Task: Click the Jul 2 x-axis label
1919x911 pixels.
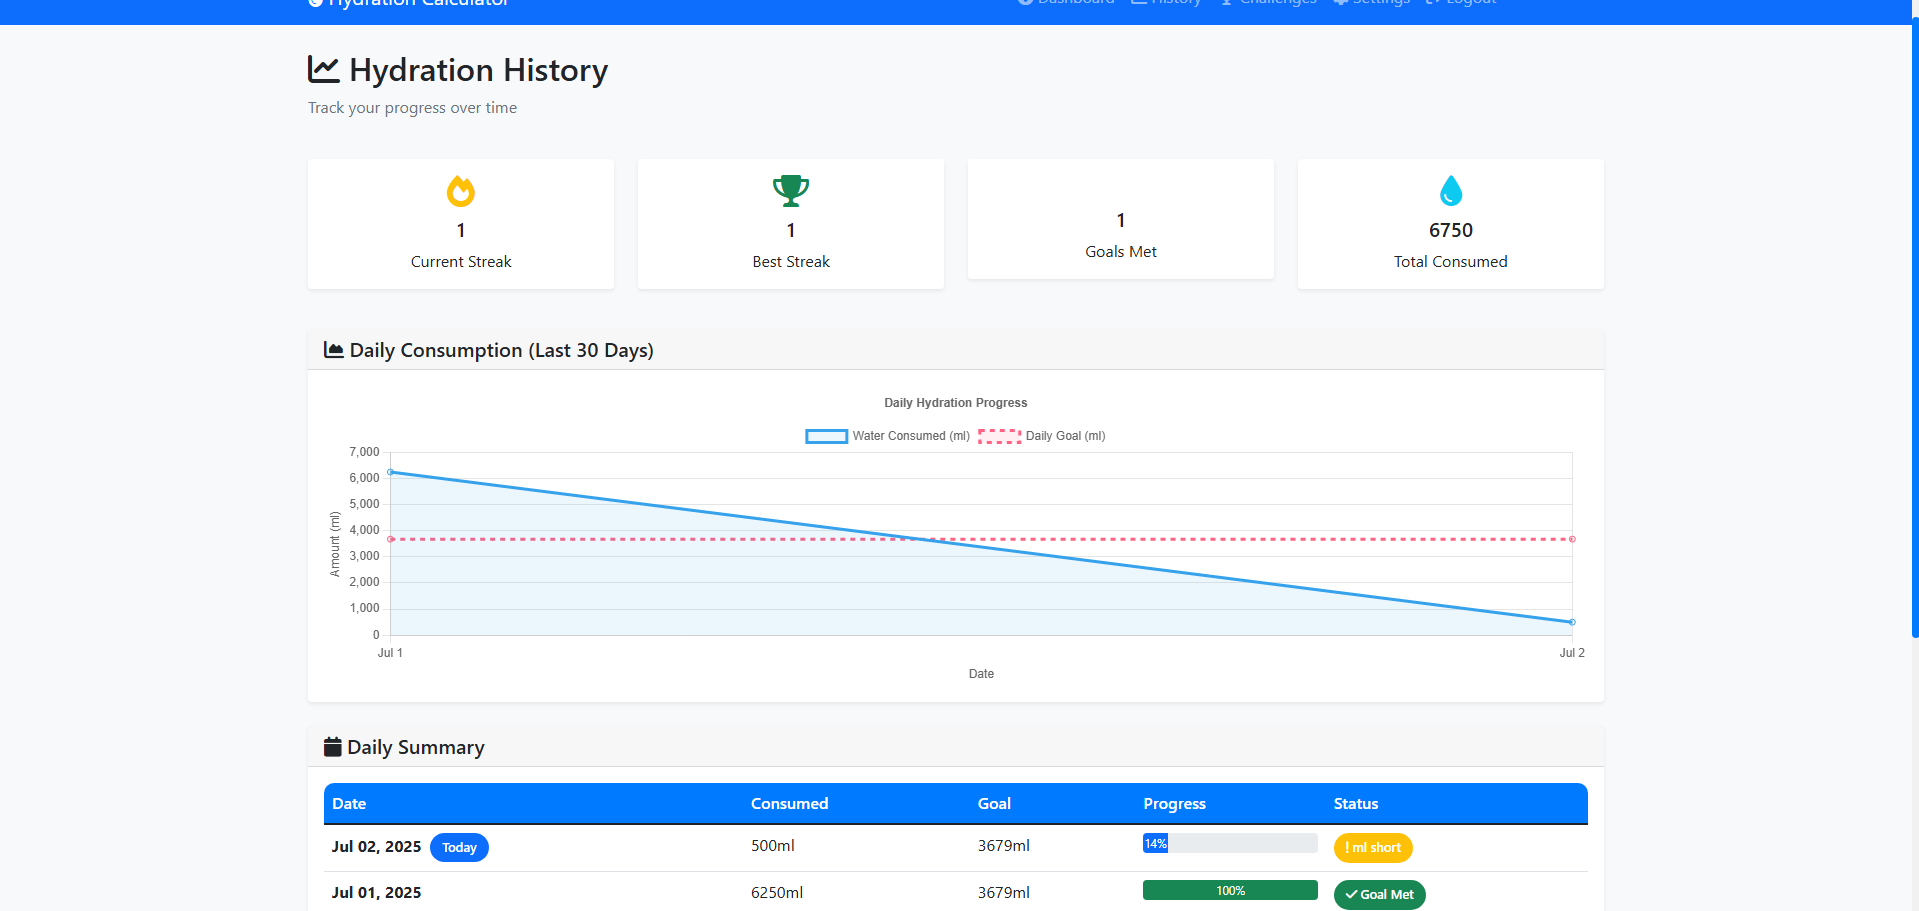Action: (x=1572, y=653)
